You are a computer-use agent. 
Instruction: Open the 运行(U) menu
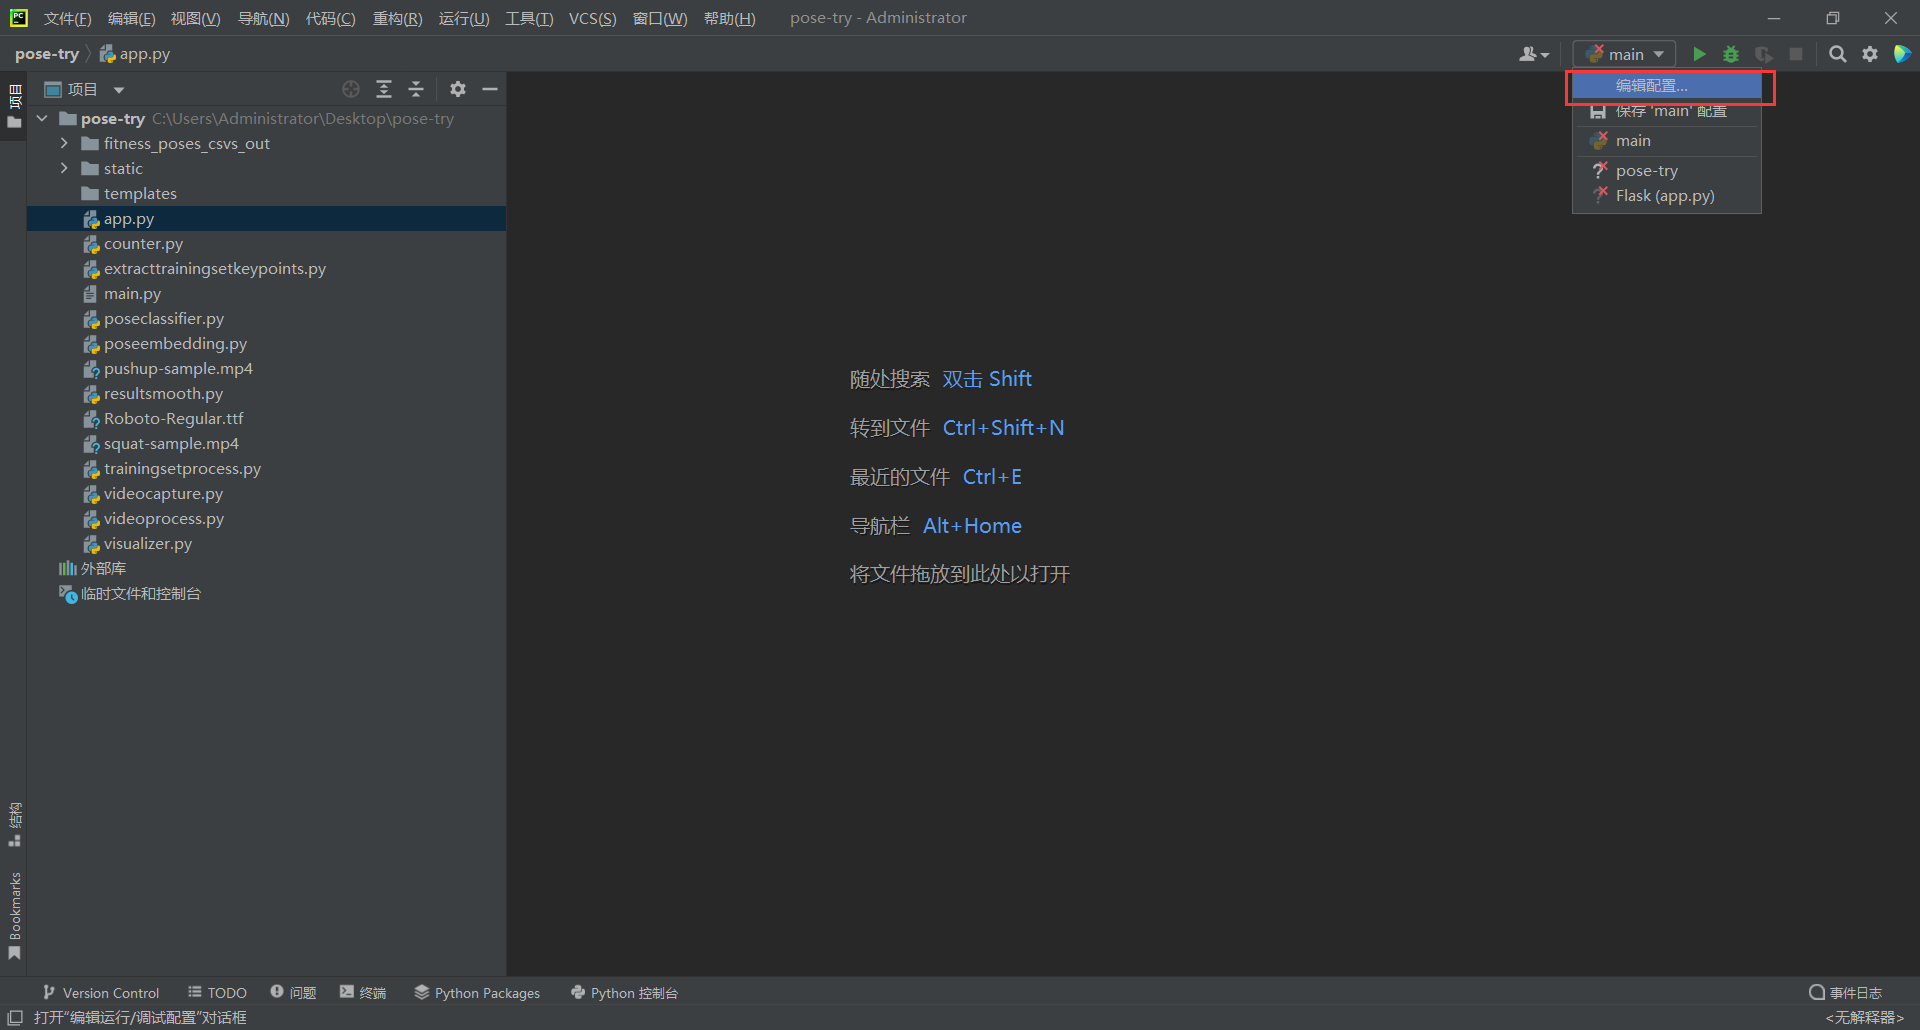coord(464,18)
